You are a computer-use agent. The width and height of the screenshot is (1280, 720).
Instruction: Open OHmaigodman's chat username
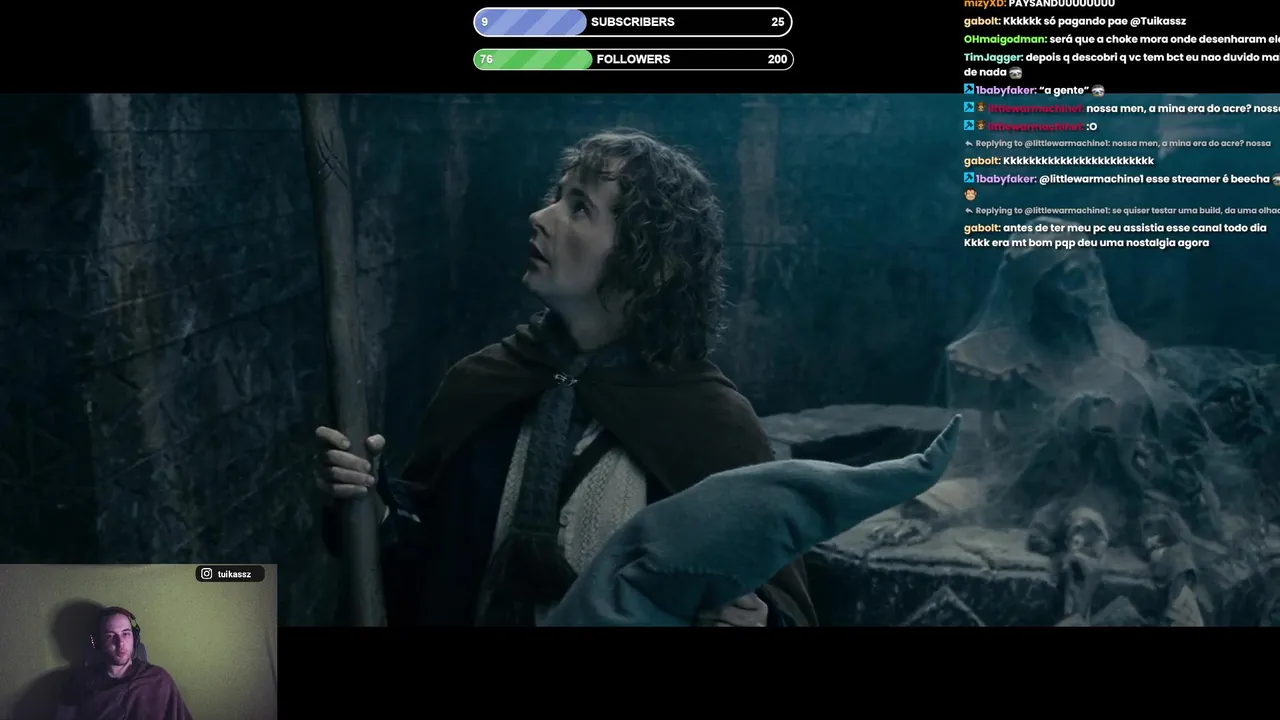tap(1005, 39)
